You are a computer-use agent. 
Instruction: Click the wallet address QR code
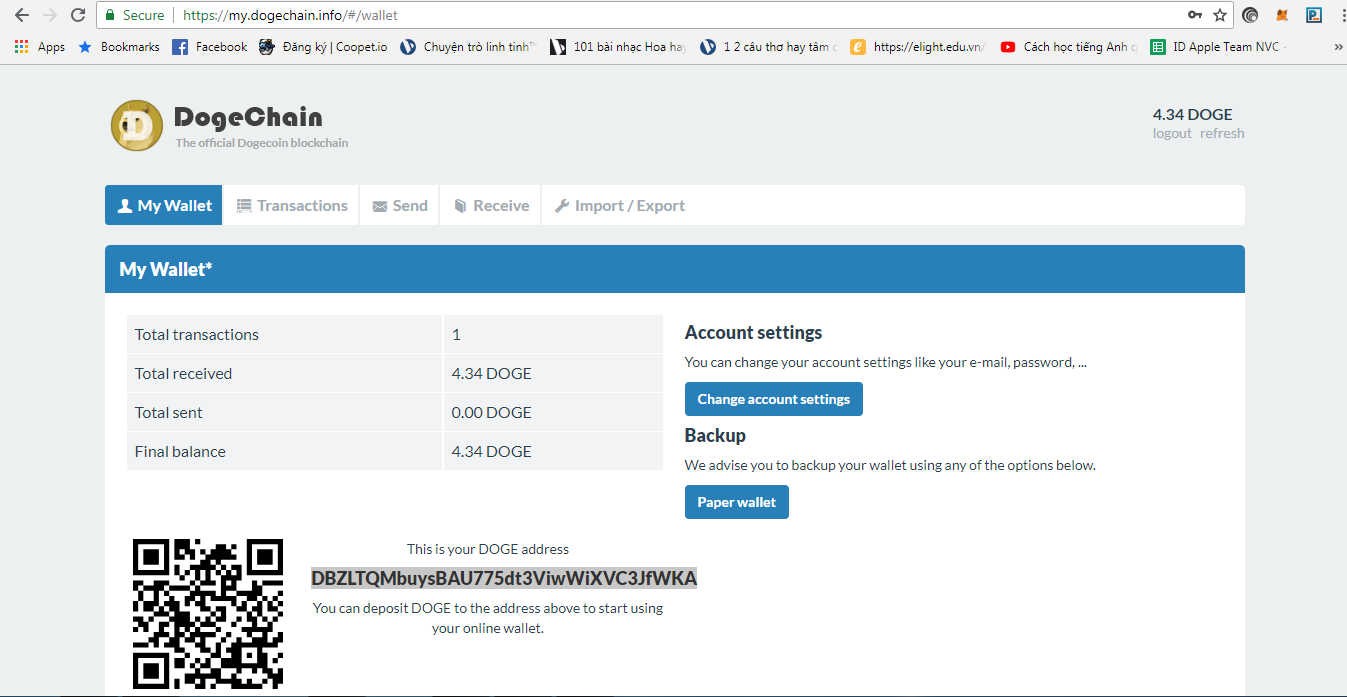pos(208,614)
